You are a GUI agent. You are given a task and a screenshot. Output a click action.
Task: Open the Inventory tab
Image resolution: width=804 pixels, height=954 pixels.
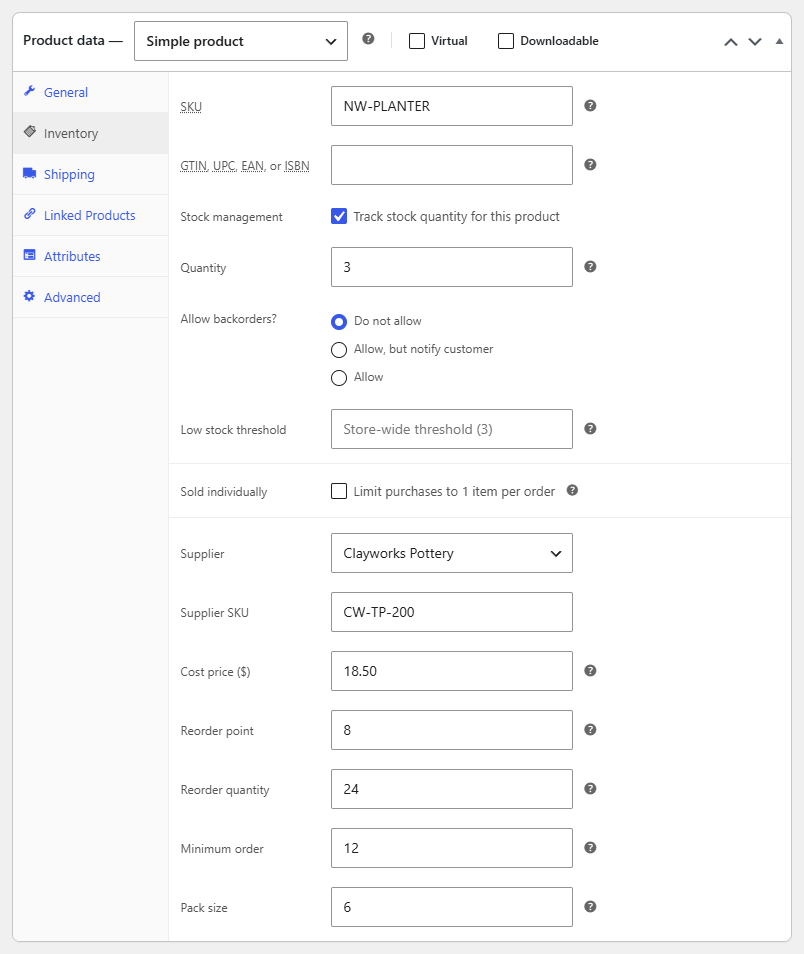91,133
